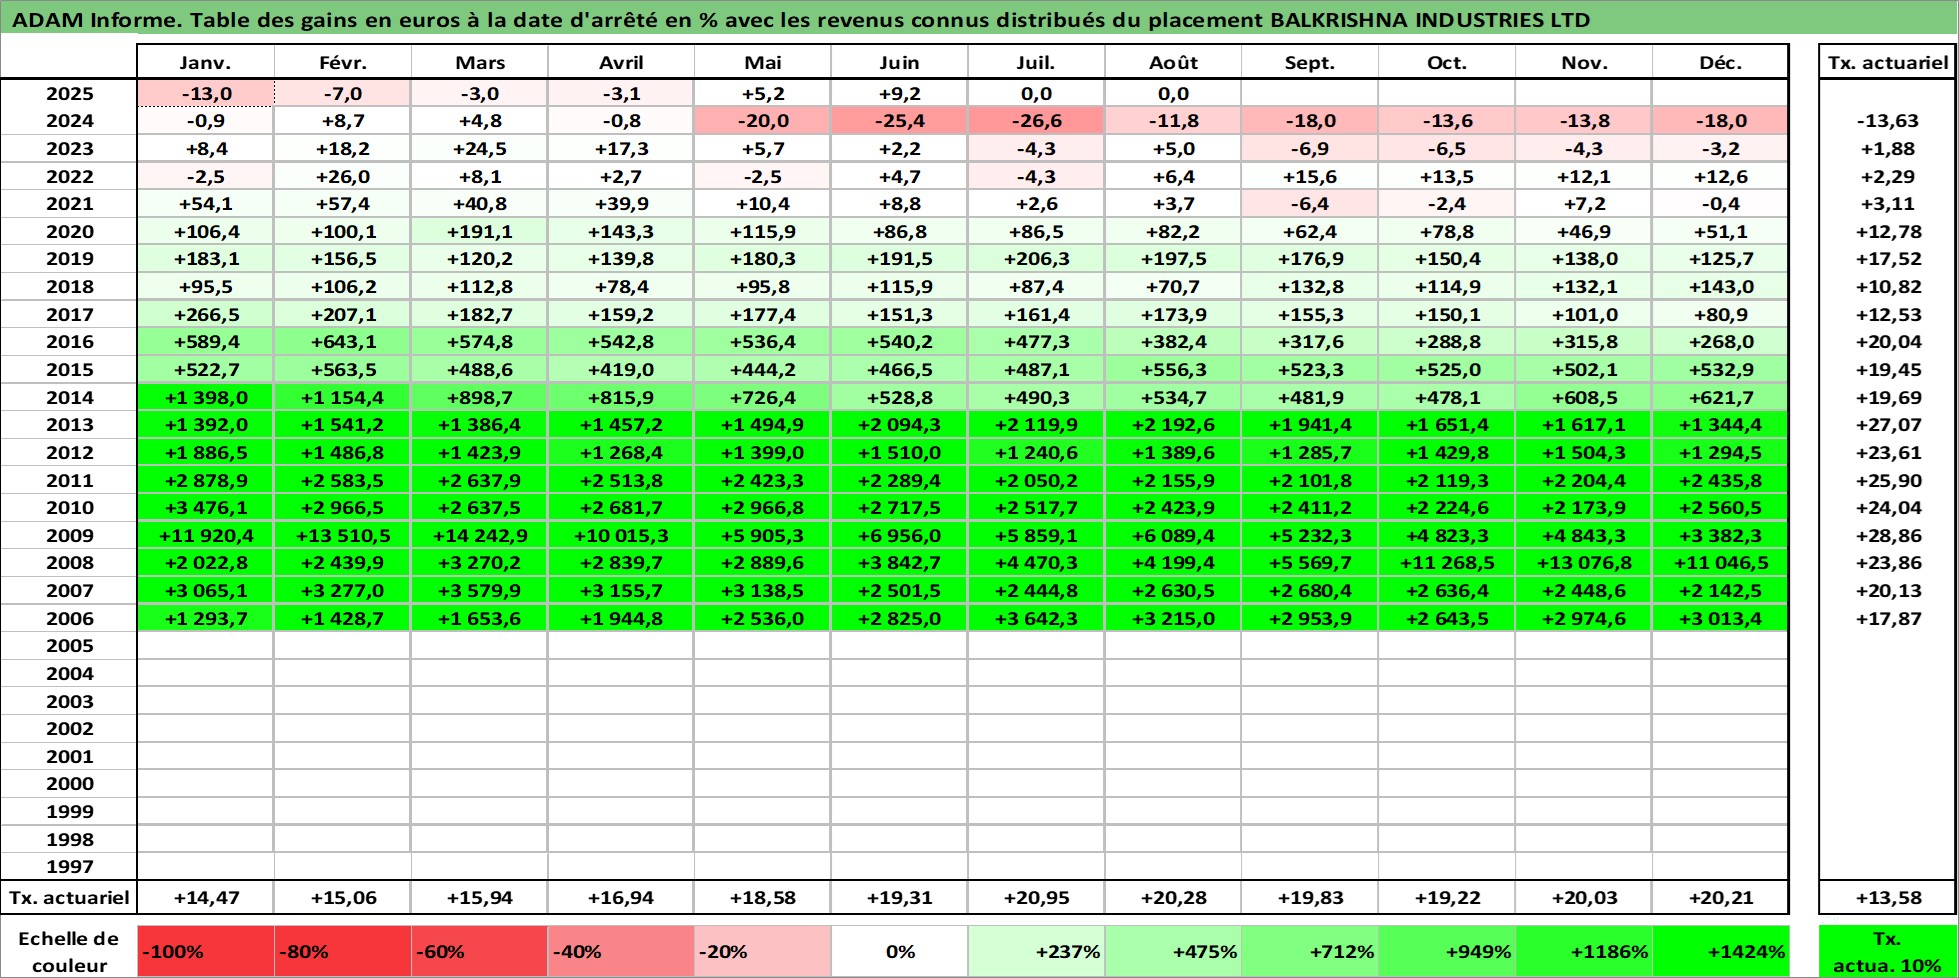Click the 0% white color scale swatch
The height and width of the screenshot is (978, 1959).
coord(899,952)
